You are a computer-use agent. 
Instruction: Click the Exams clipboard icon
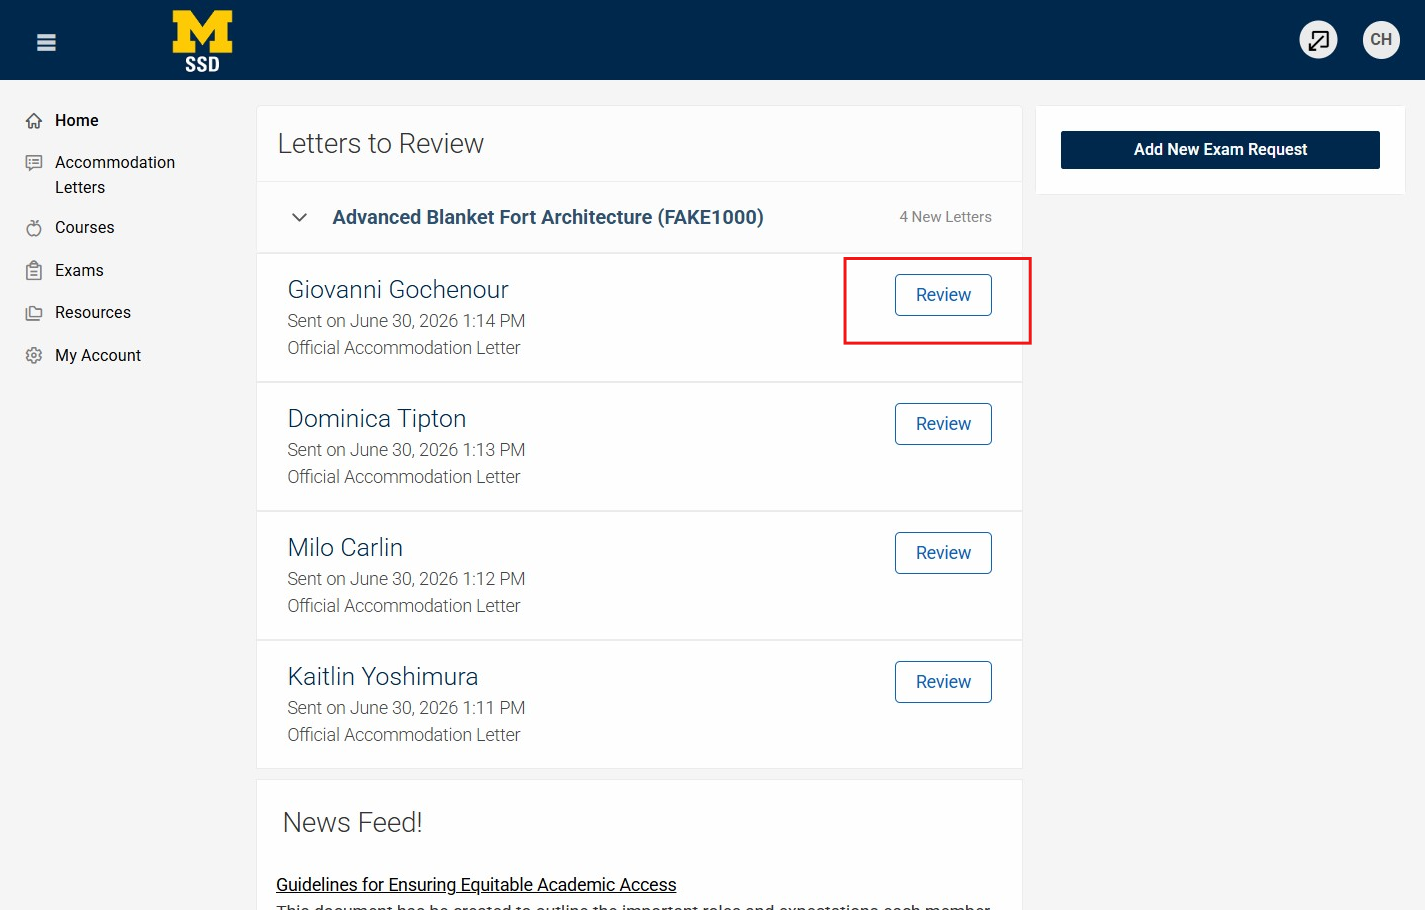(x=34, y=271)
